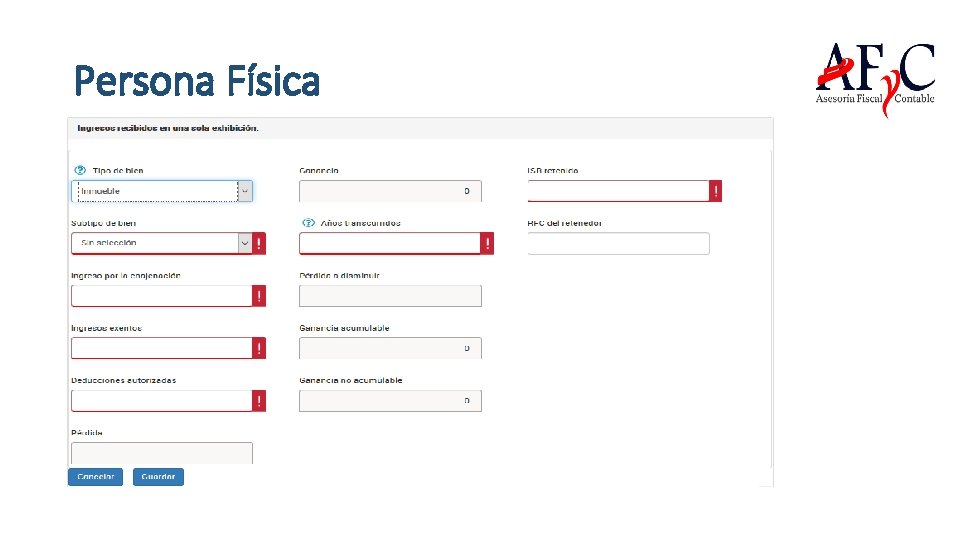Focus the Ingreso por la enajenación field
960x540 pixels.
click(x=161, y=295)
